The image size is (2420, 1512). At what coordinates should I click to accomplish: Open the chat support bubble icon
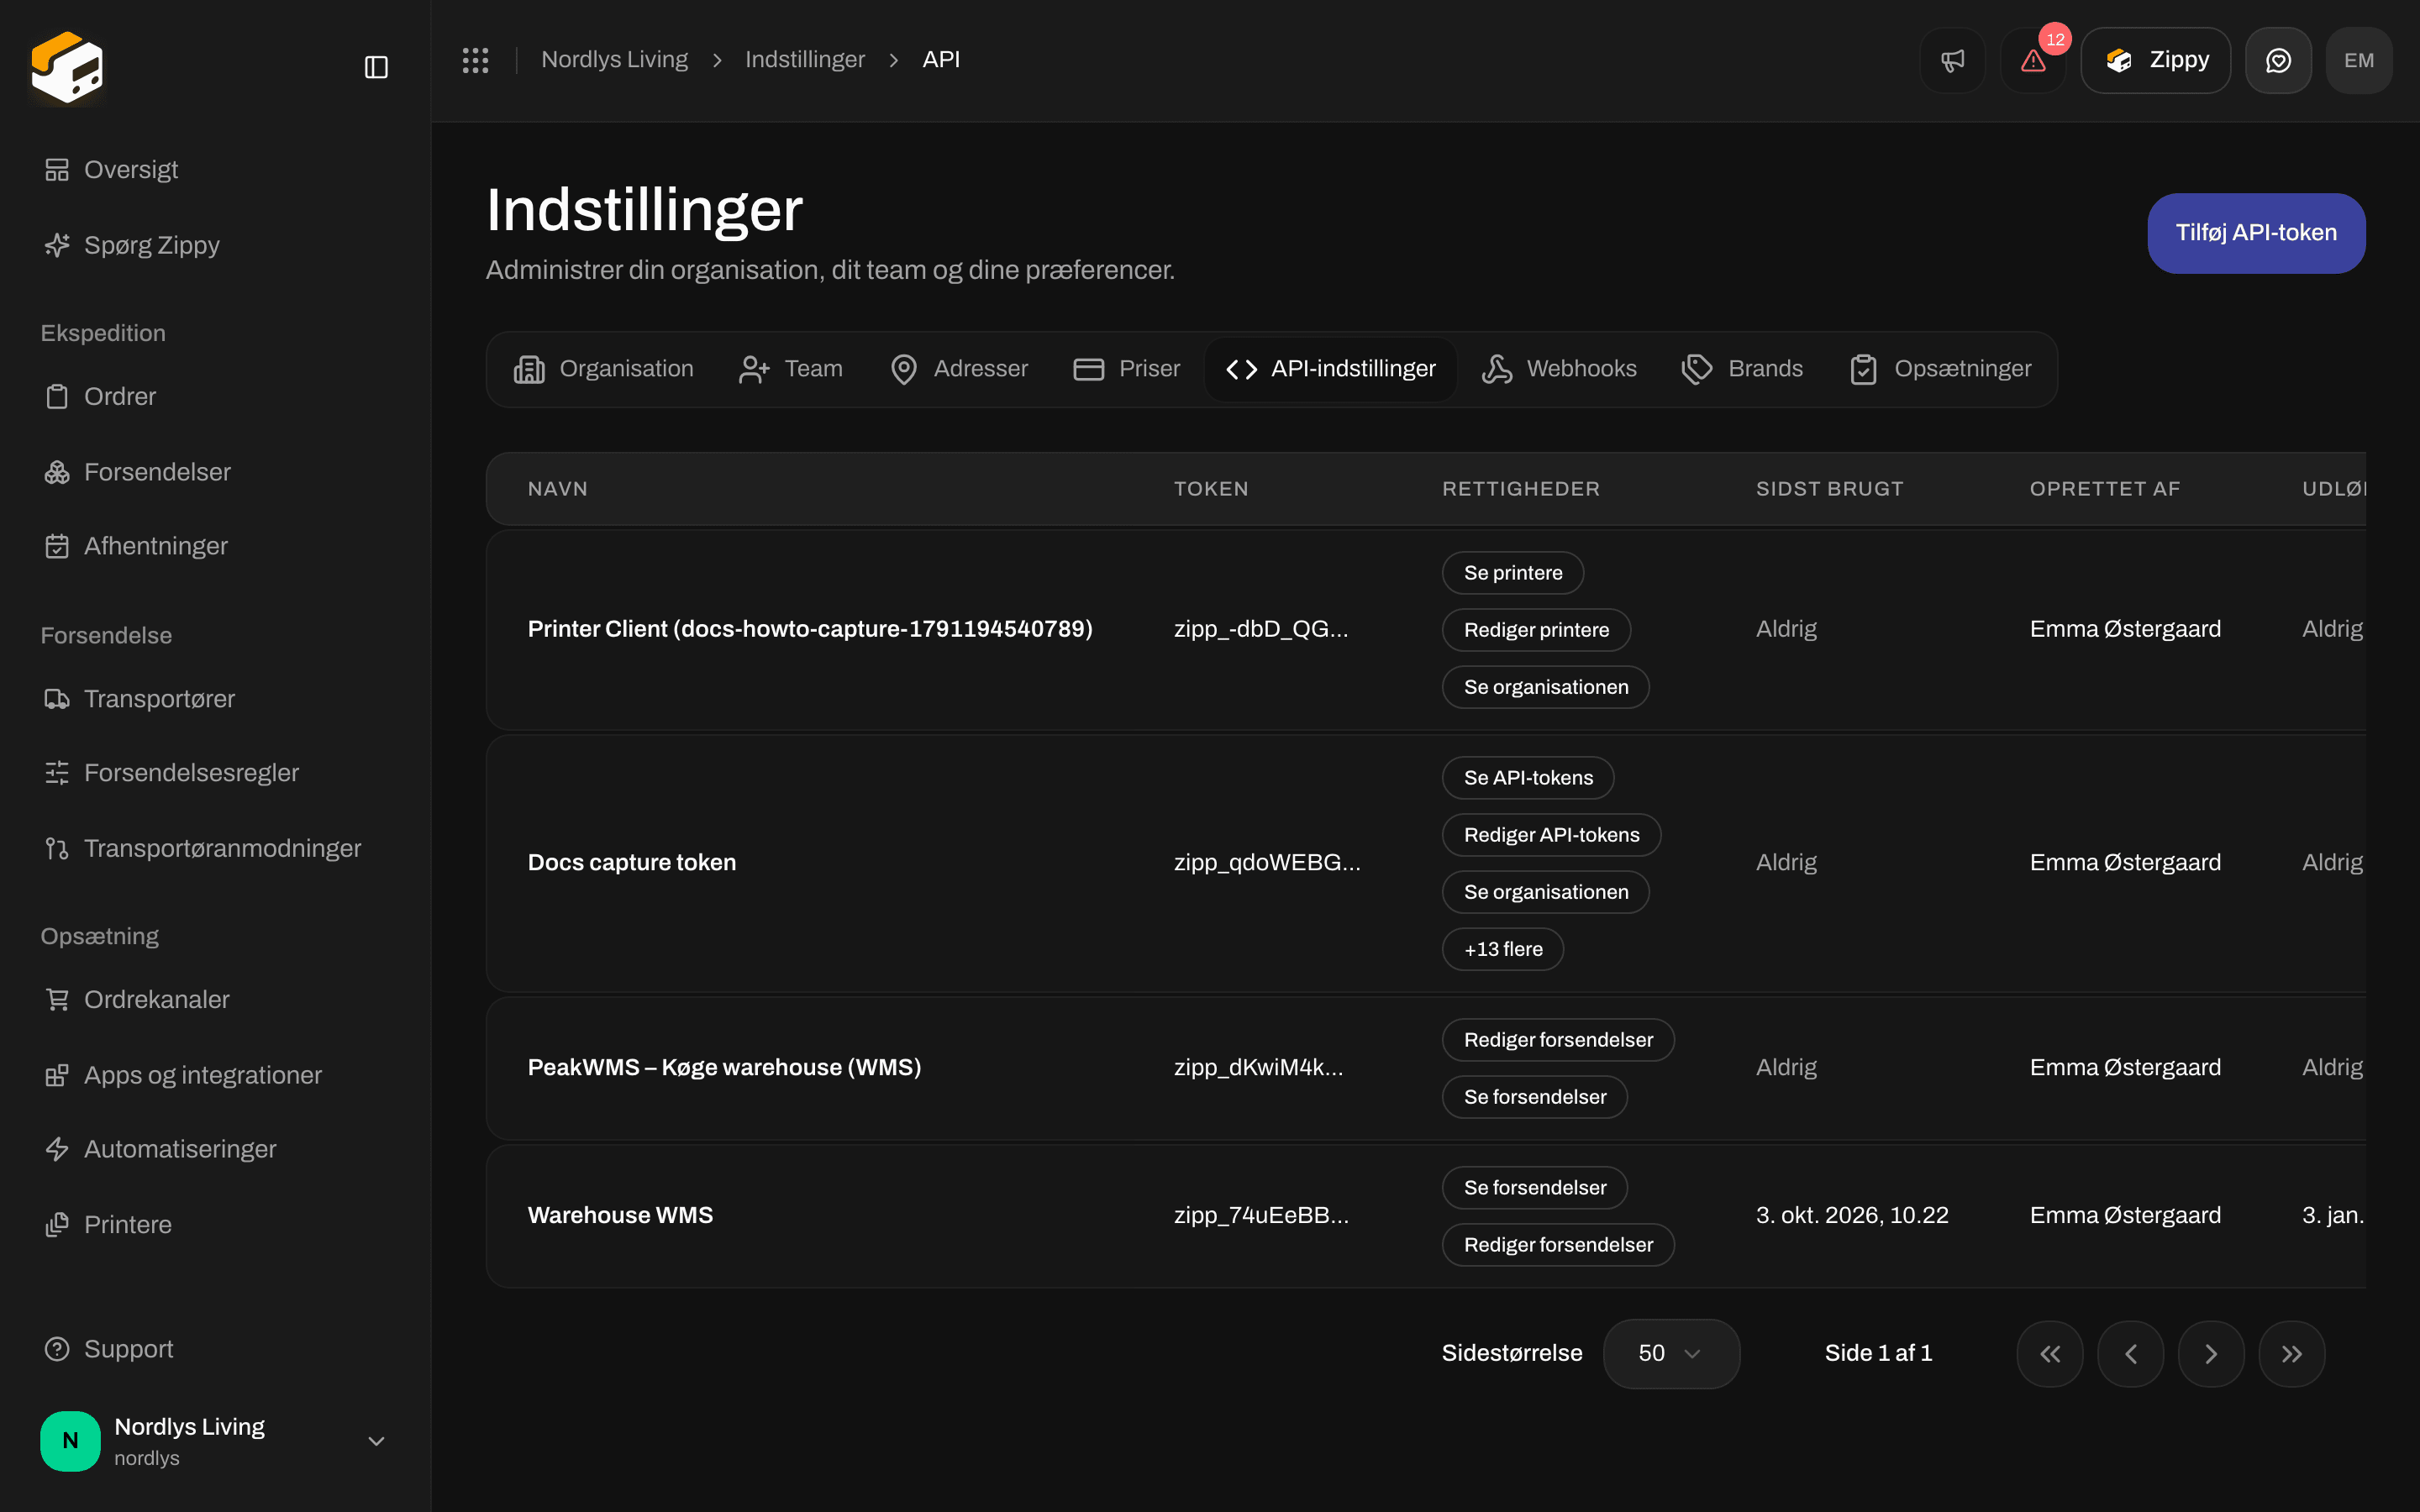click(x=2278, y=60)
